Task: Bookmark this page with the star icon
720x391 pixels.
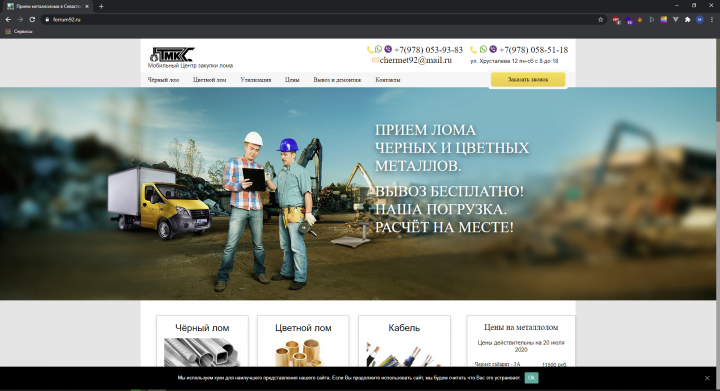Action: click(x=601, y=20)
